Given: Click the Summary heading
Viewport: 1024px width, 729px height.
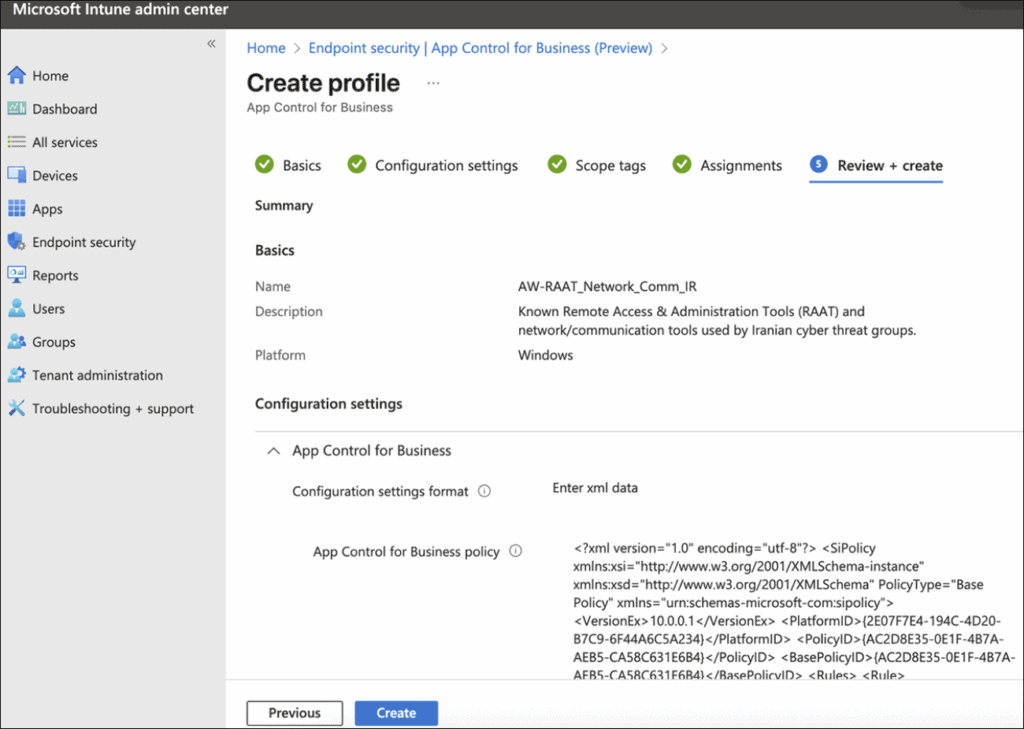Looking at the screenshot, I should click(x=283, y=206).
